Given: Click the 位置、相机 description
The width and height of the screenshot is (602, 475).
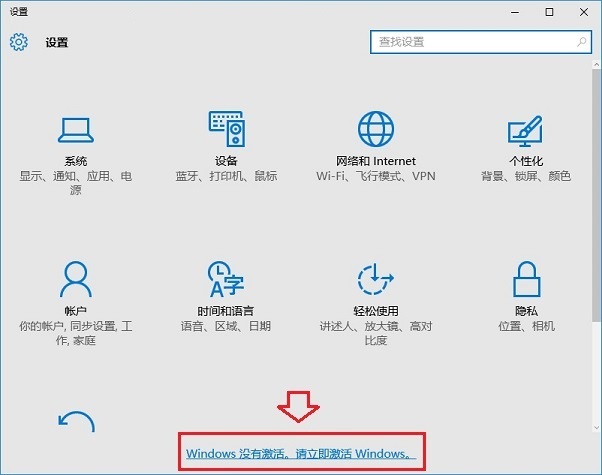Looking at the screenshot, I should click(526, 326).
